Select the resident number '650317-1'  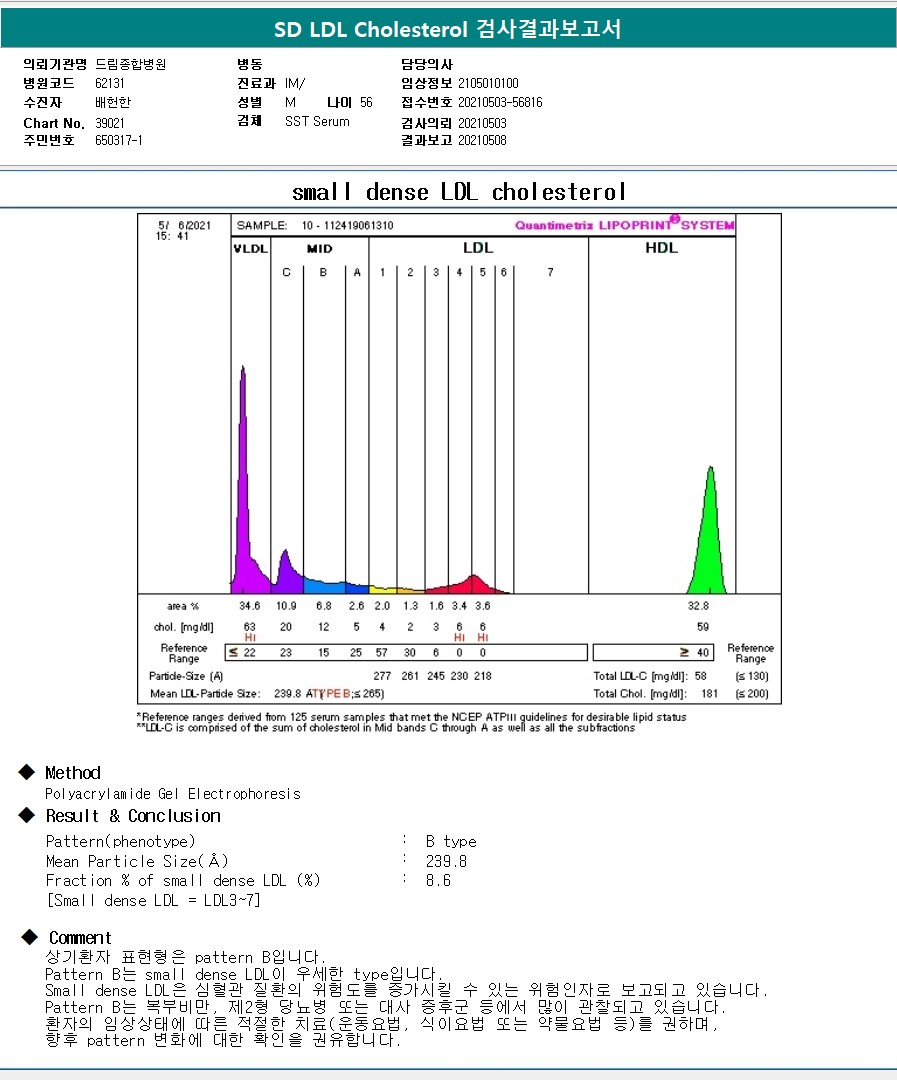118,141
